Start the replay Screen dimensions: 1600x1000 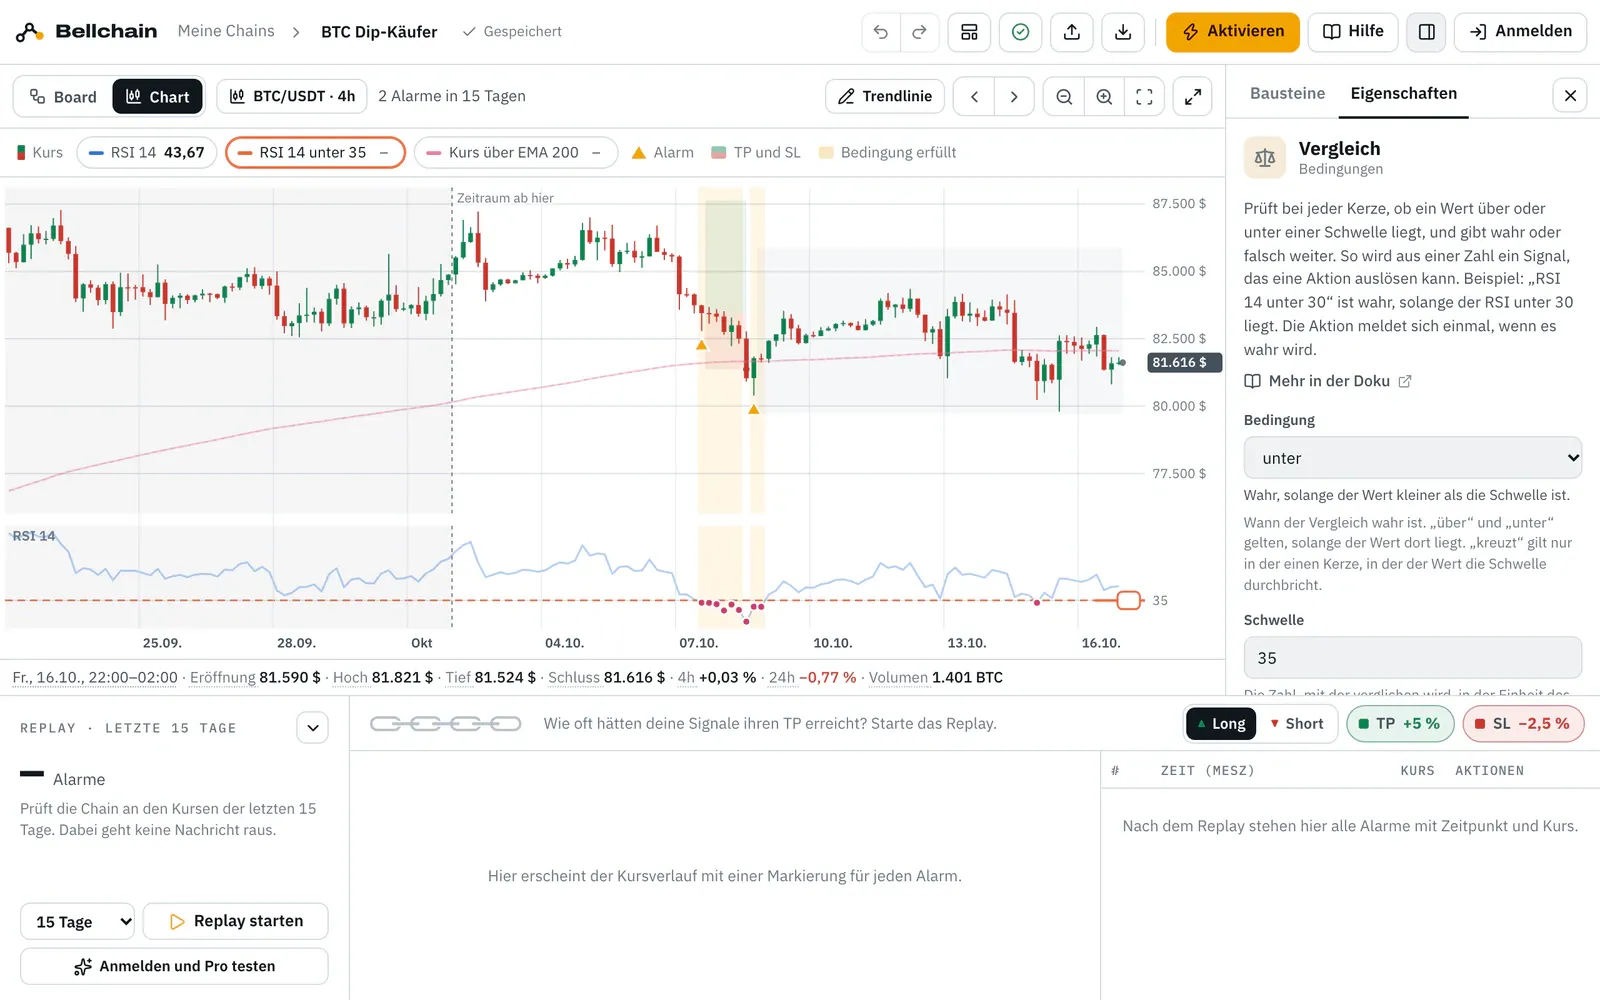point(236,921)
